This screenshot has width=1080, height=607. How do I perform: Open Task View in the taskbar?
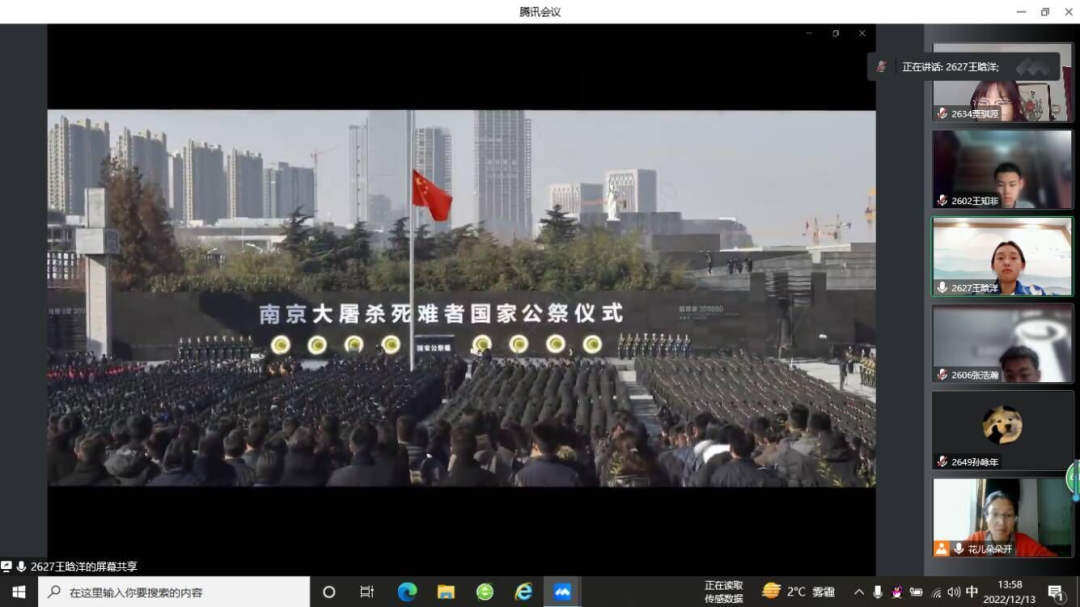(367, 592)
